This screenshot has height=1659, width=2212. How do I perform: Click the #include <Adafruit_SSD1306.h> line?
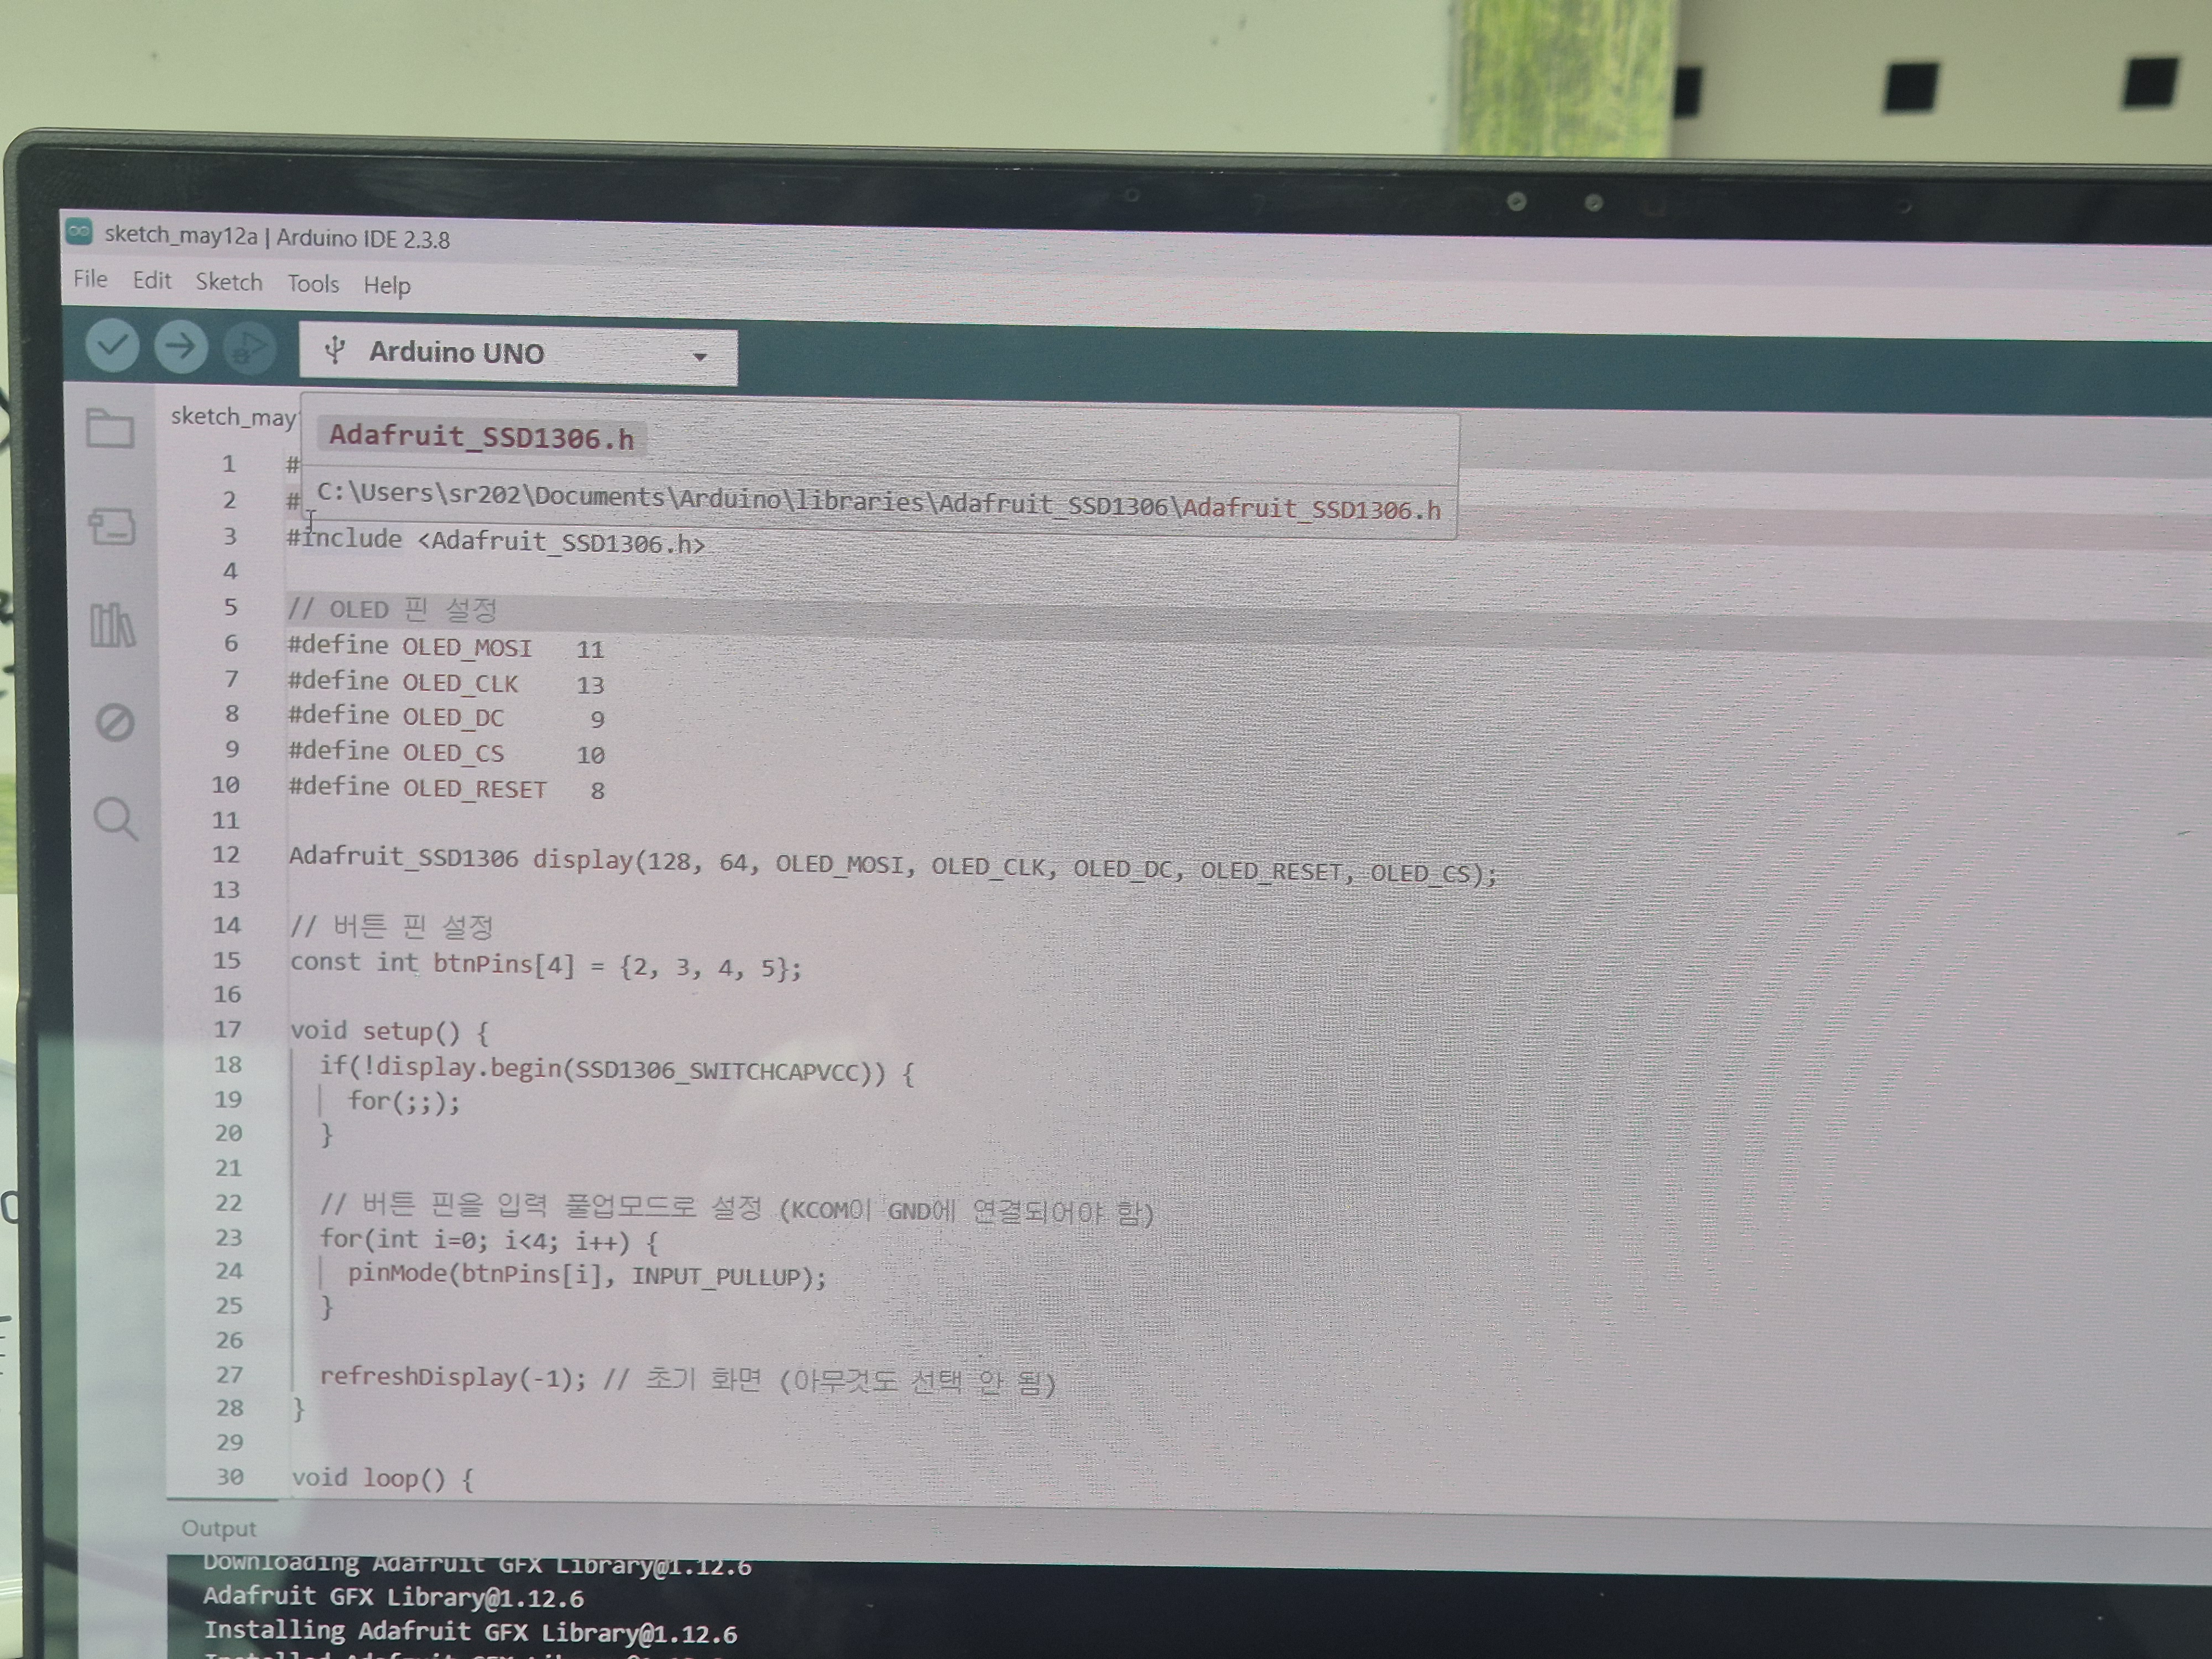pyautogui.click(x=496, y=541)
